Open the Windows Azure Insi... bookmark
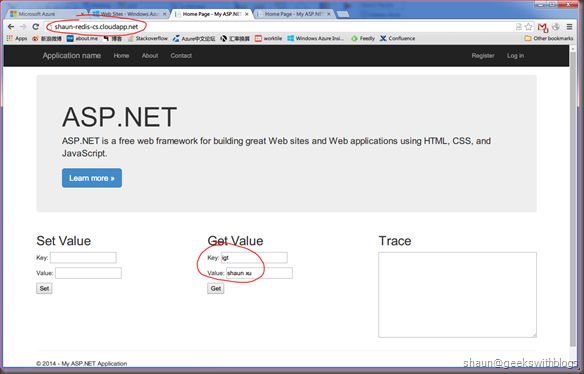Screen dimensions: 584x374 click(x=316, y=38)
